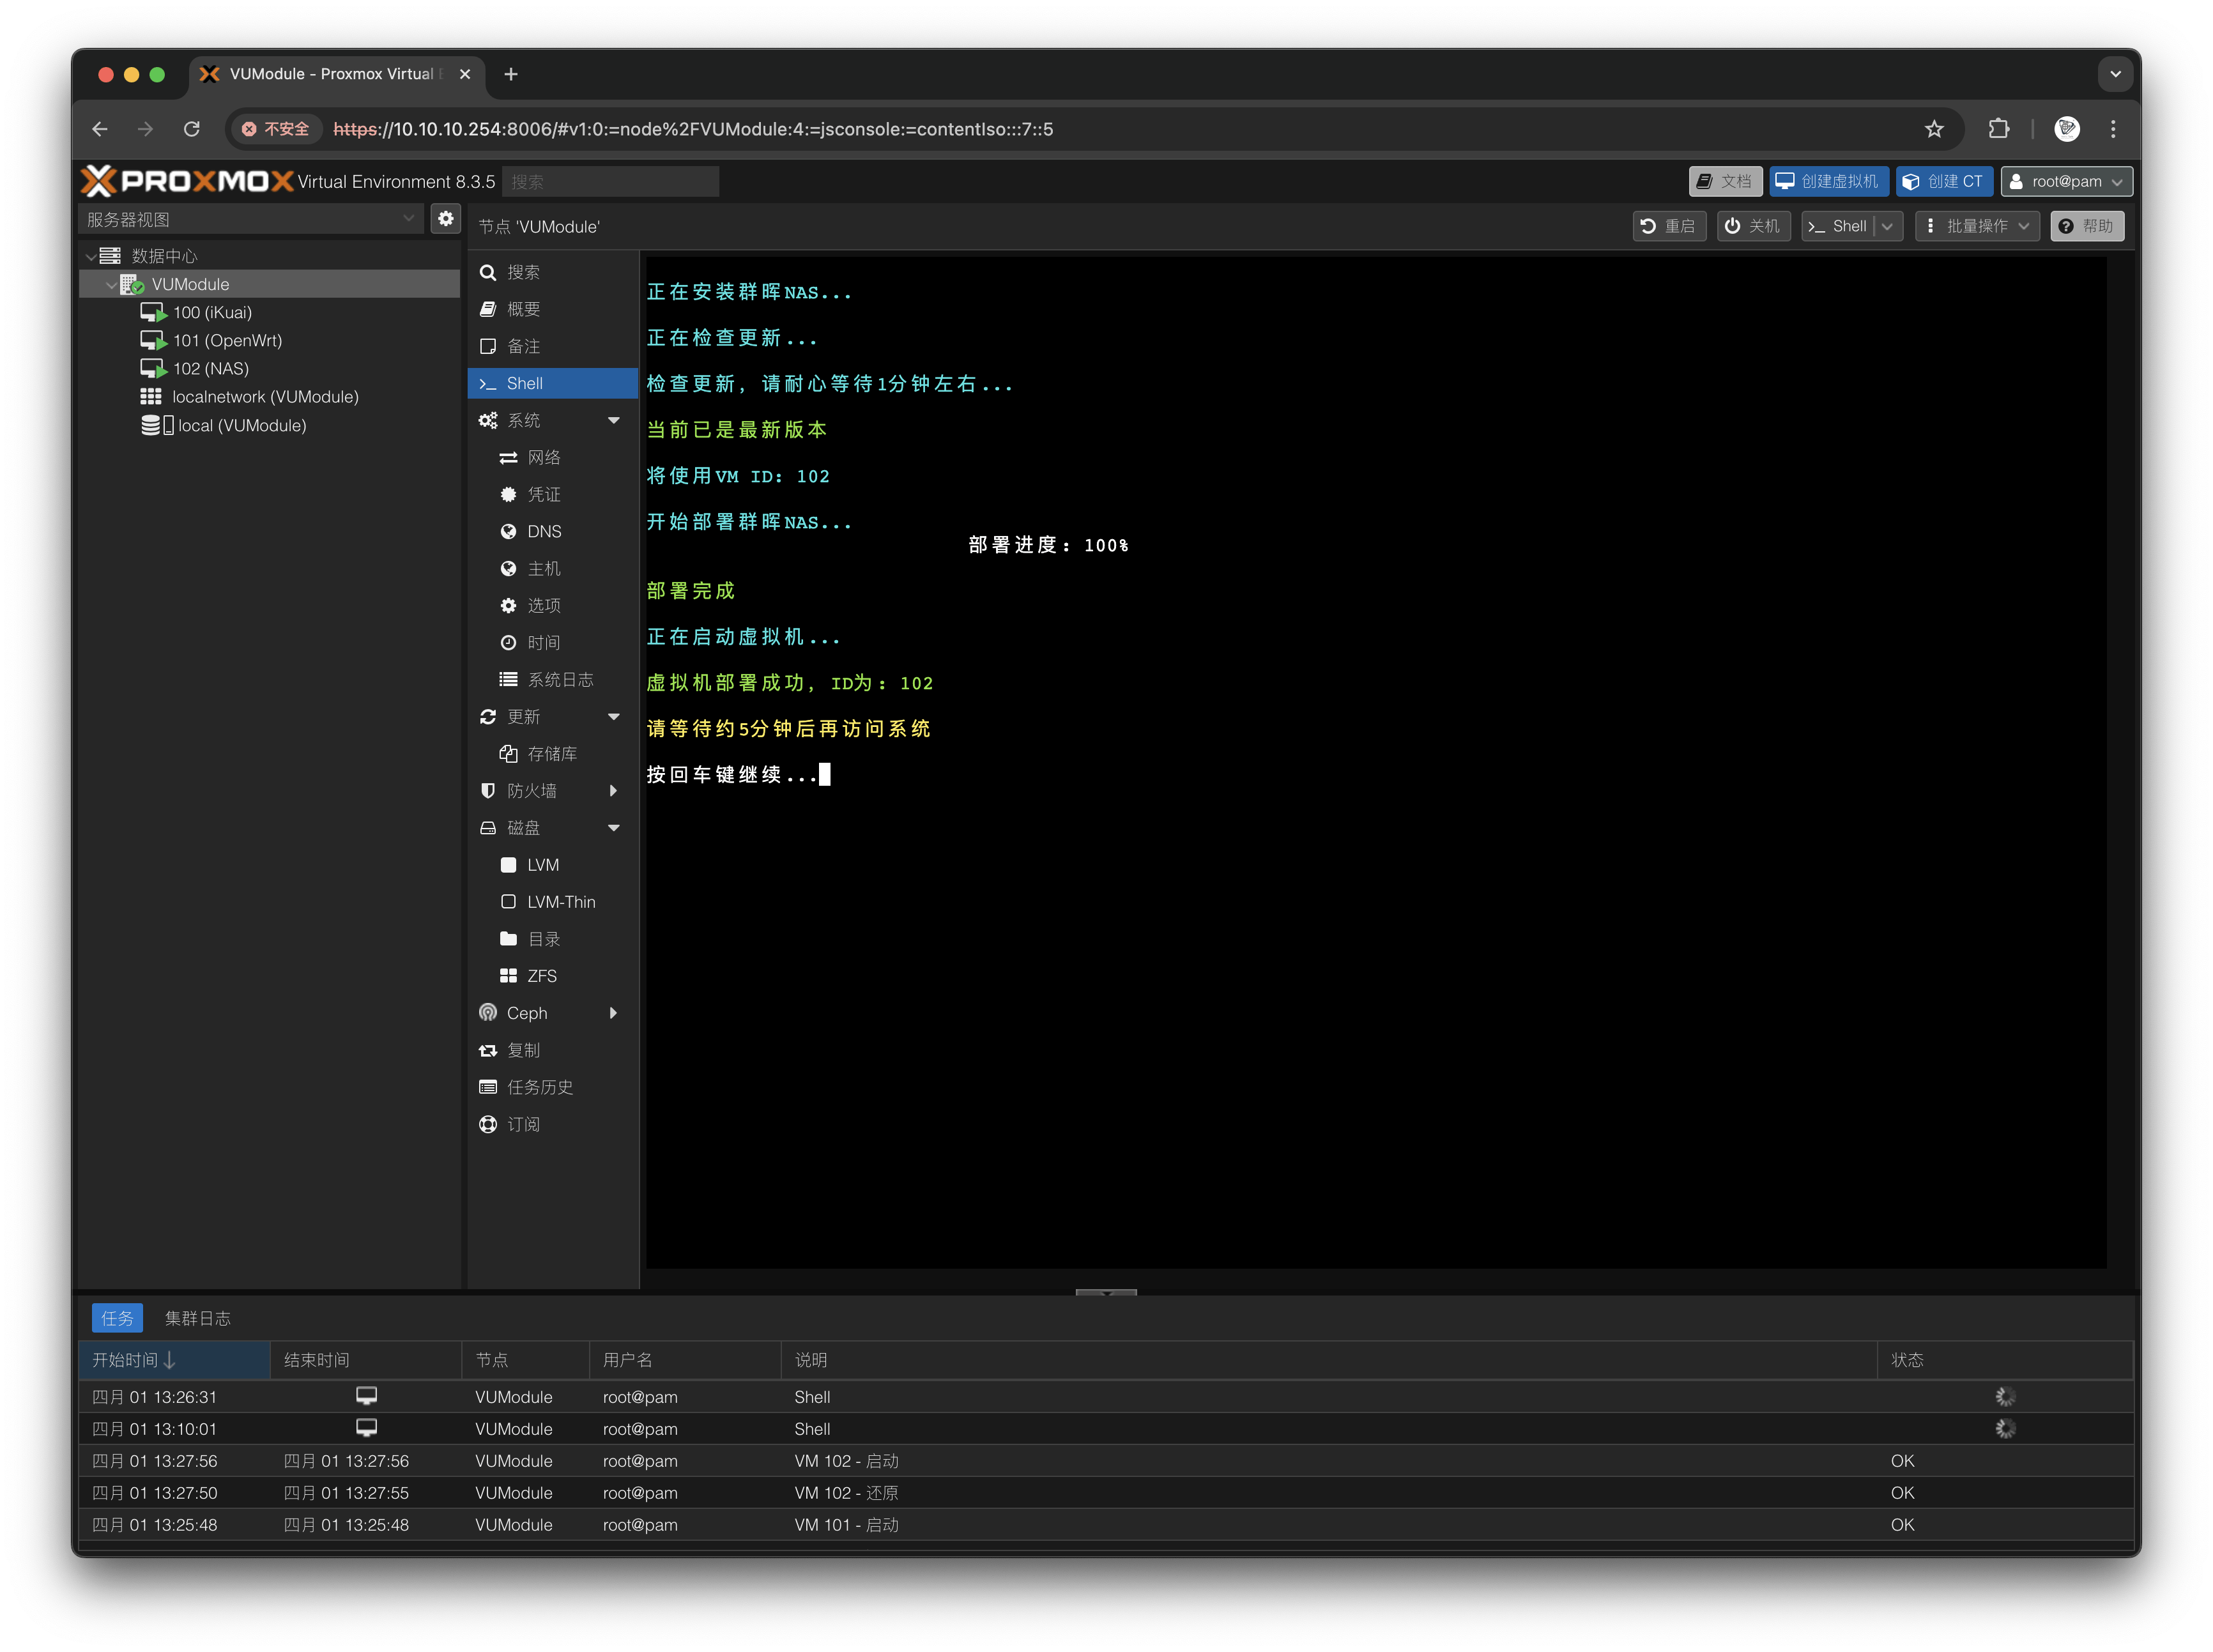Open the DNS settings item
The height and width of the screenshot is (1652, 2213).
pyautogui.click(x=543, y=531)
